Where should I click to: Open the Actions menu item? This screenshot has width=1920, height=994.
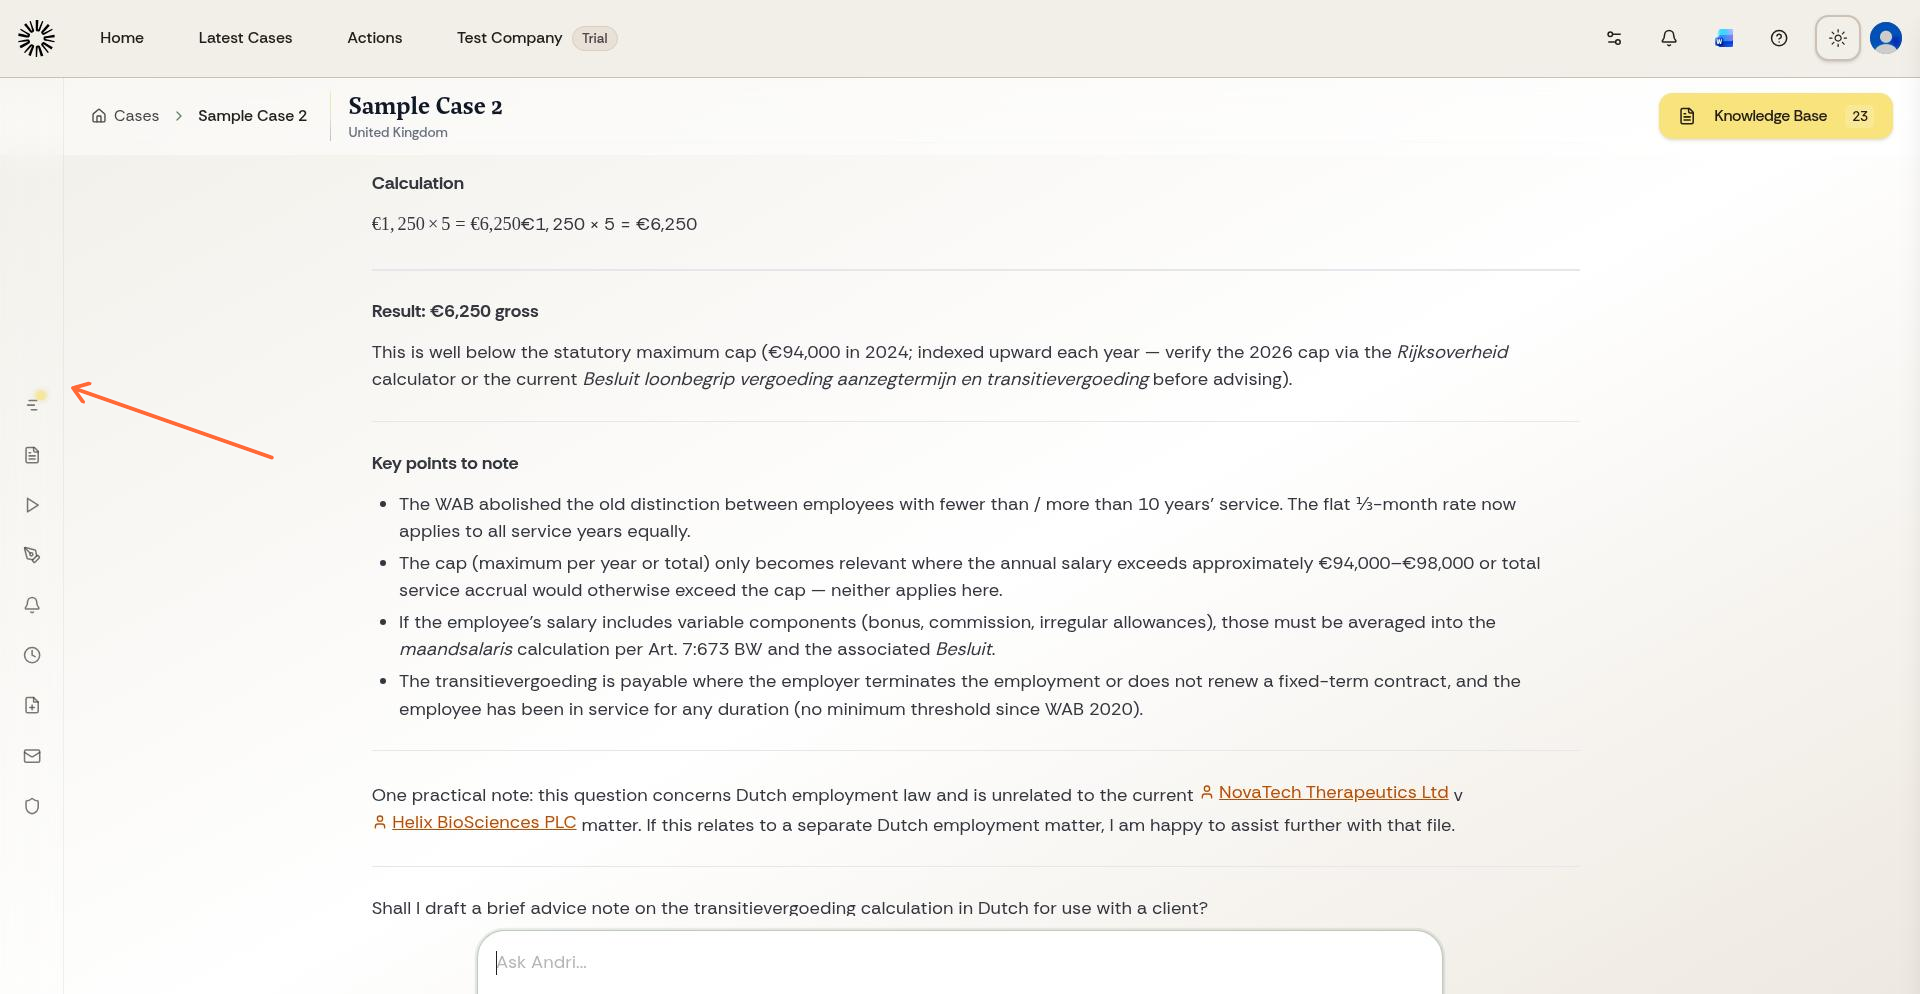(374, 38)
